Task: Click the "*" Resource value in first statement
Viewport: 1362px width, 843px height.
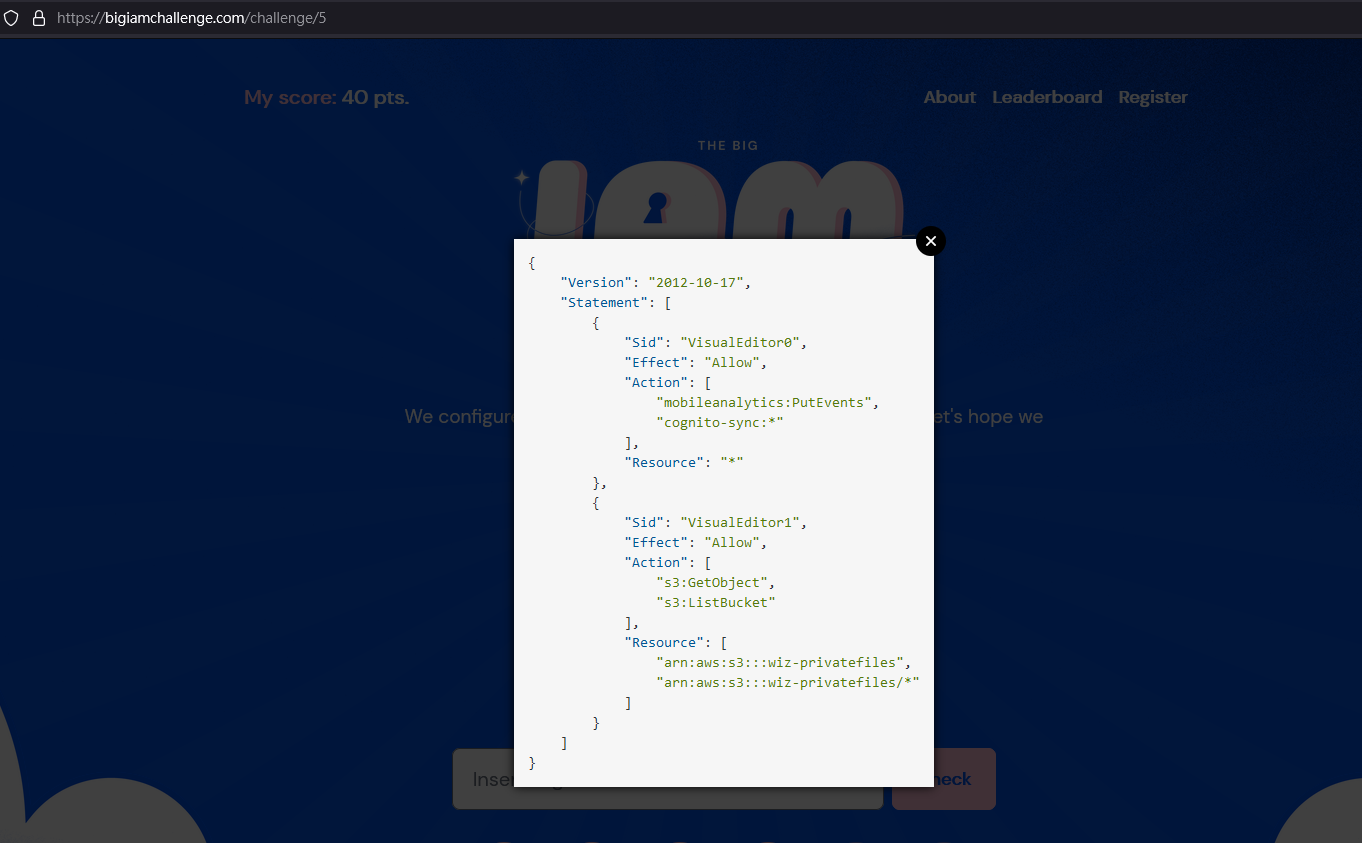Action: 731,462
